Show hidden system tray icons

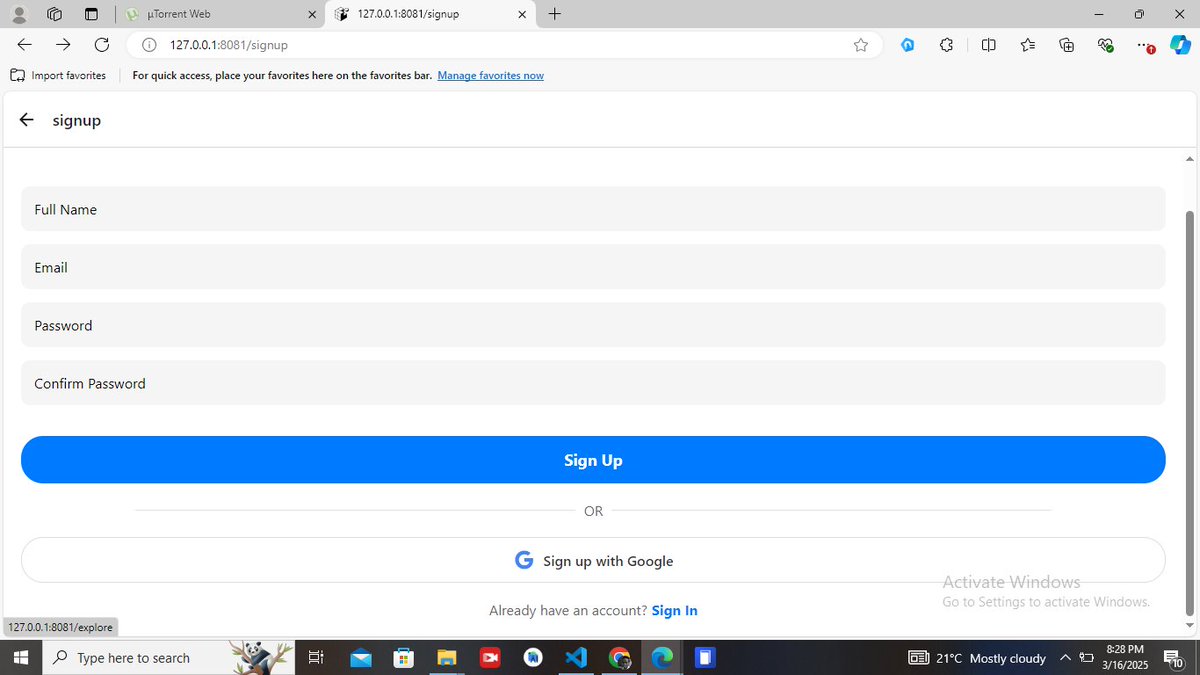[x=1065, y=657]
